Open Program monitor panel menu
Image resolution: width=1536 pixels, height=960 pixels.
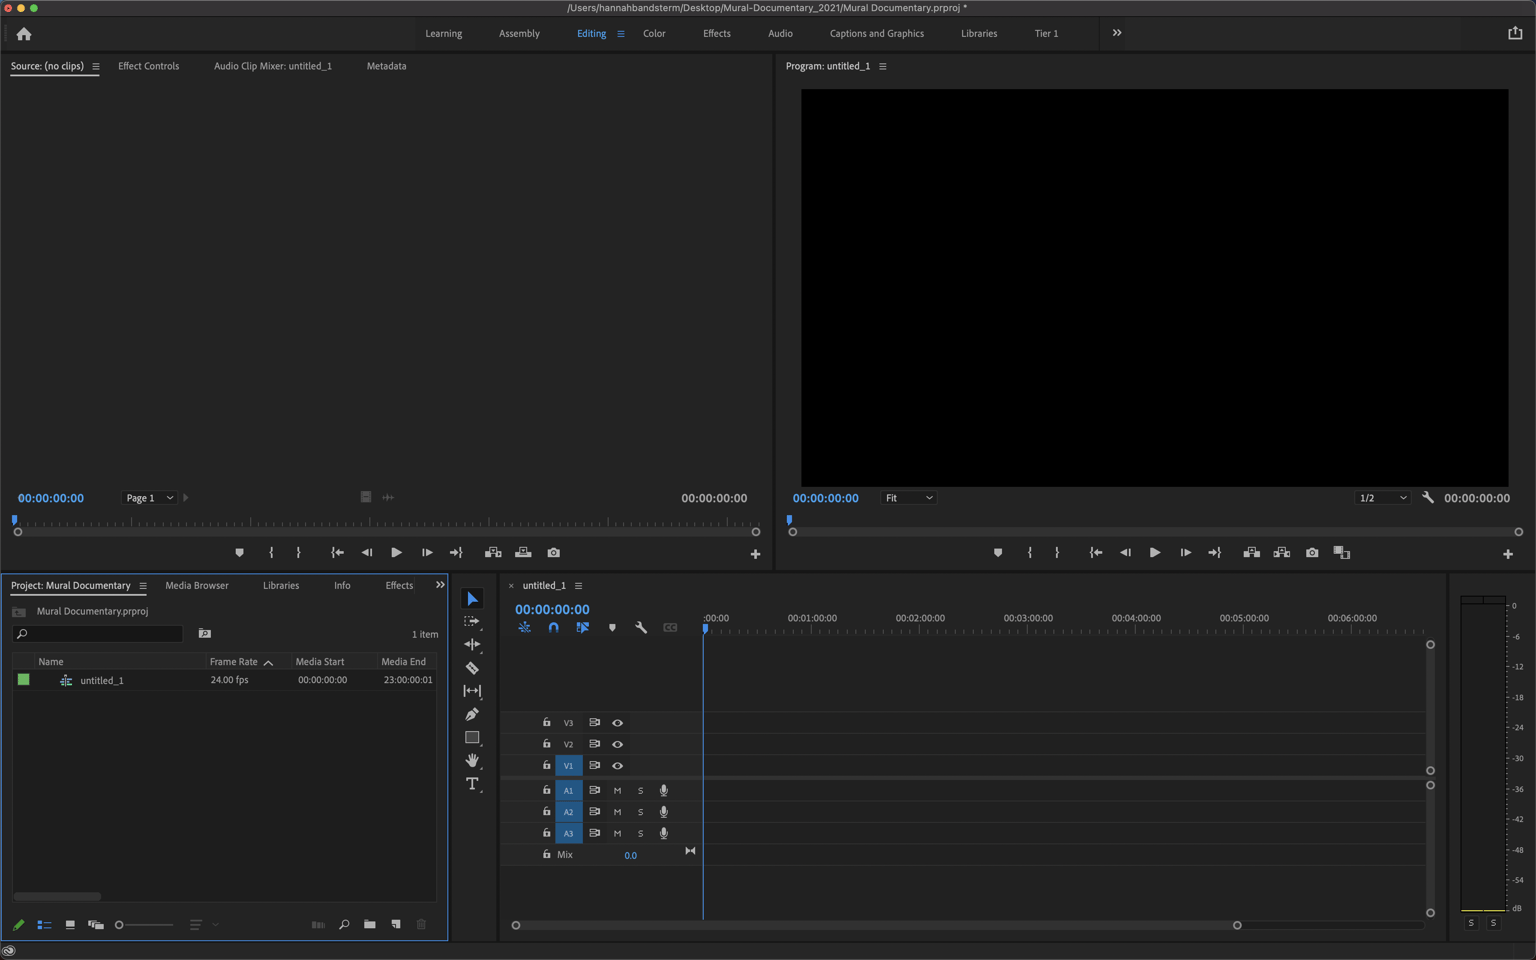882,66
